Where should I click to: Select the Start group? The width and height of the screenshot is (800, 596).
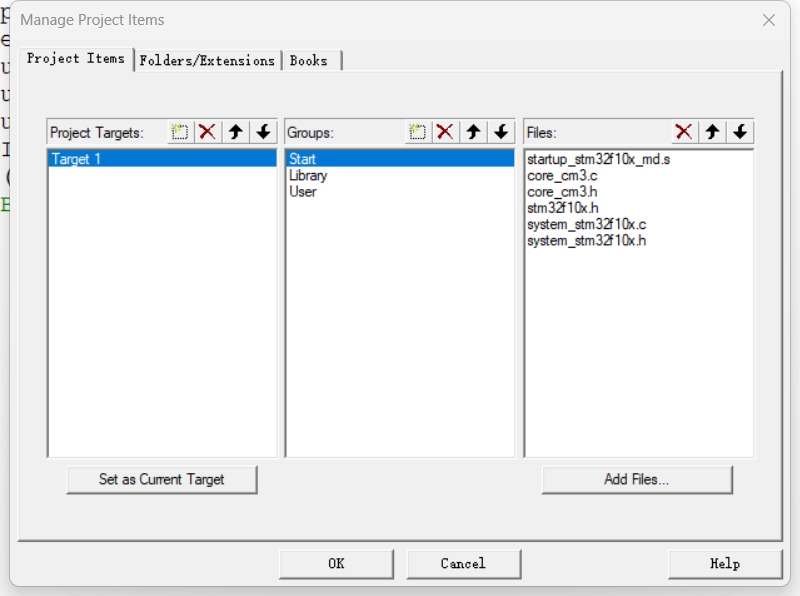(x=400, y=159)
